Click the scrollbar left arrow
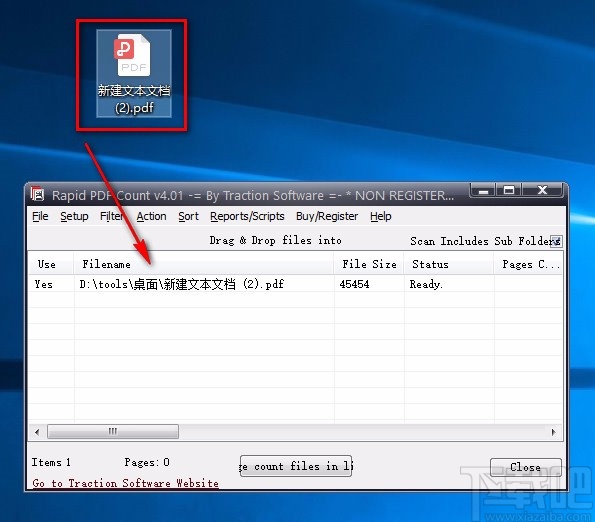 pyautogui.click(x=37, y=432)
